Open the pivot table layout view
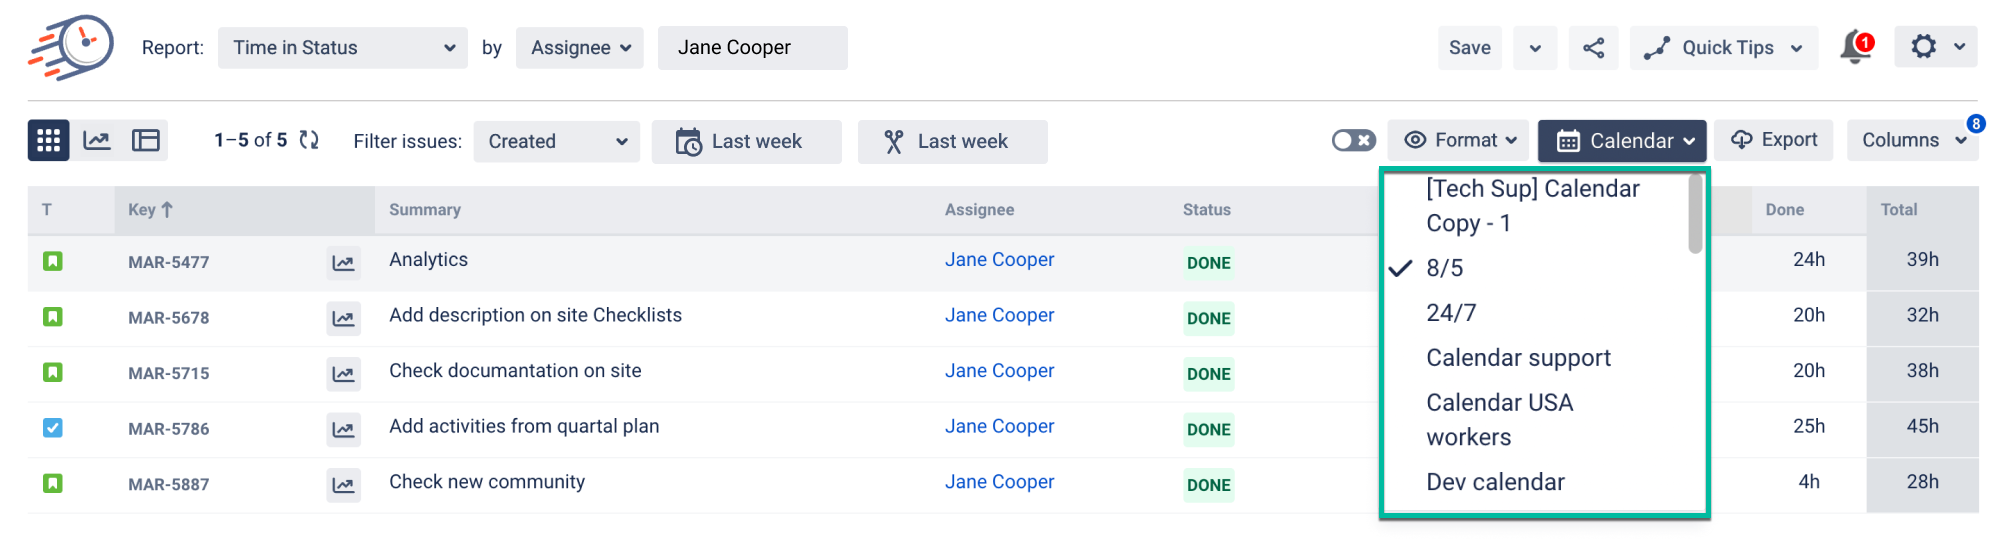This screenshot has width=2000, height=546. click(146, 141)
